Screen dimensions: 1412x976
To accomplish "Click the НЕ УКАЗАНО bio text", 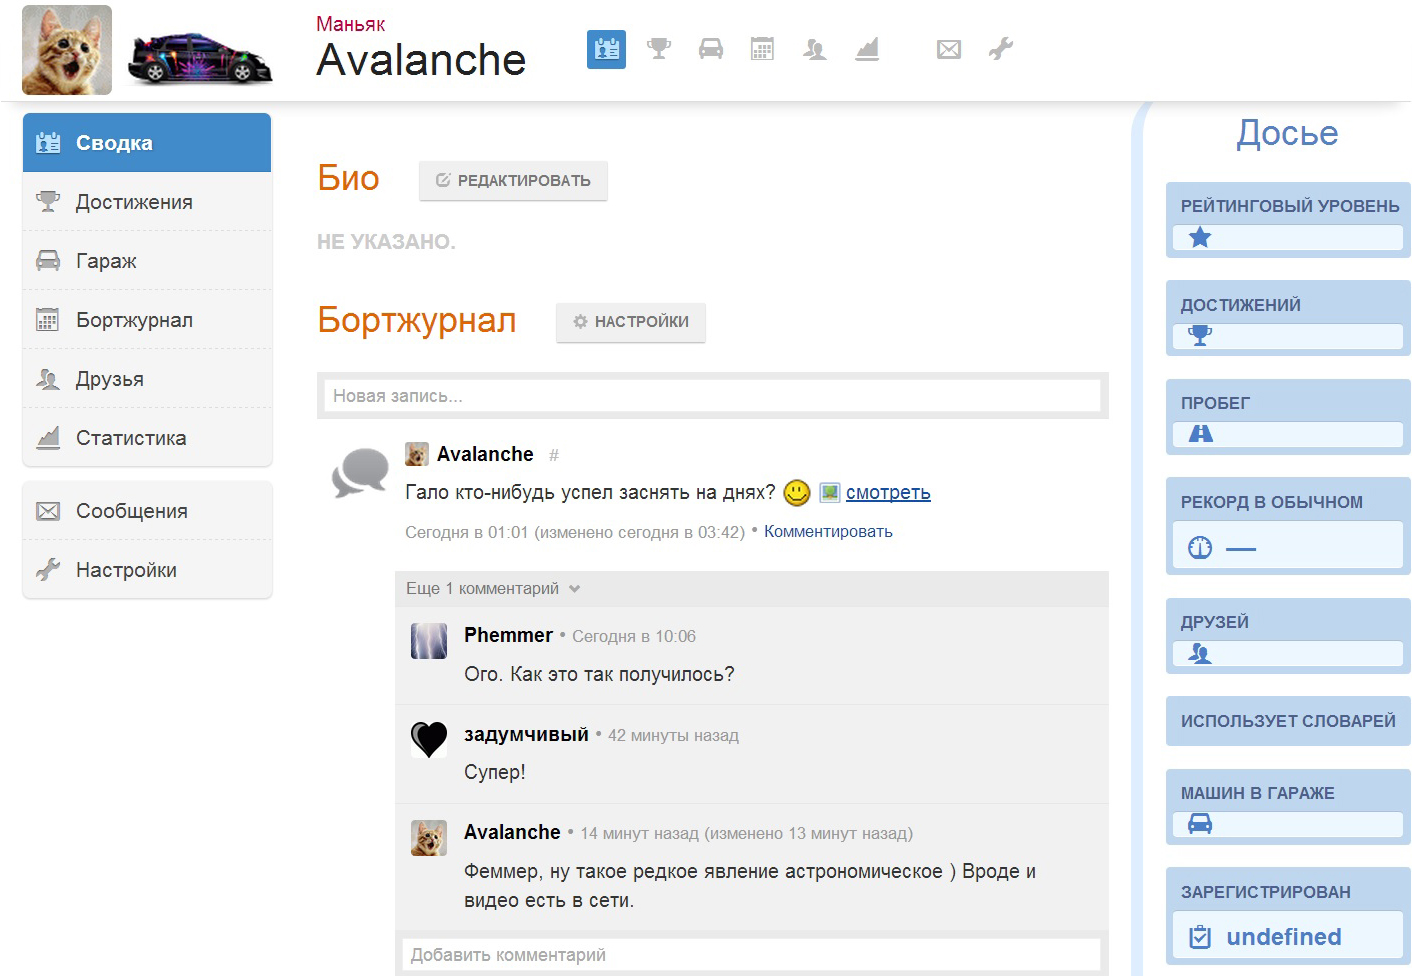I will (386, 242).
